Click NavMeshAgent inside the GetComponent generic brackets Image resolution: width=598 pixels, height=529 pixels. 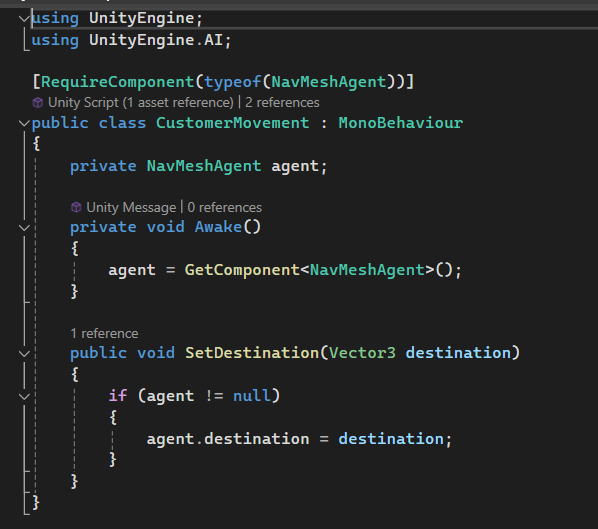[367, 270]
